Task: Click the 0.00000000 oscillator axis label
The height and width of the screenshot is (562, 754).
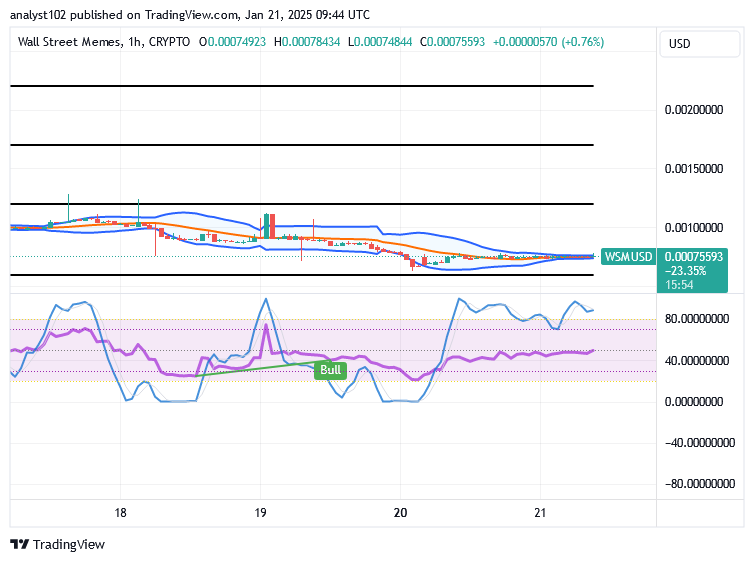Action: point(694,401)
